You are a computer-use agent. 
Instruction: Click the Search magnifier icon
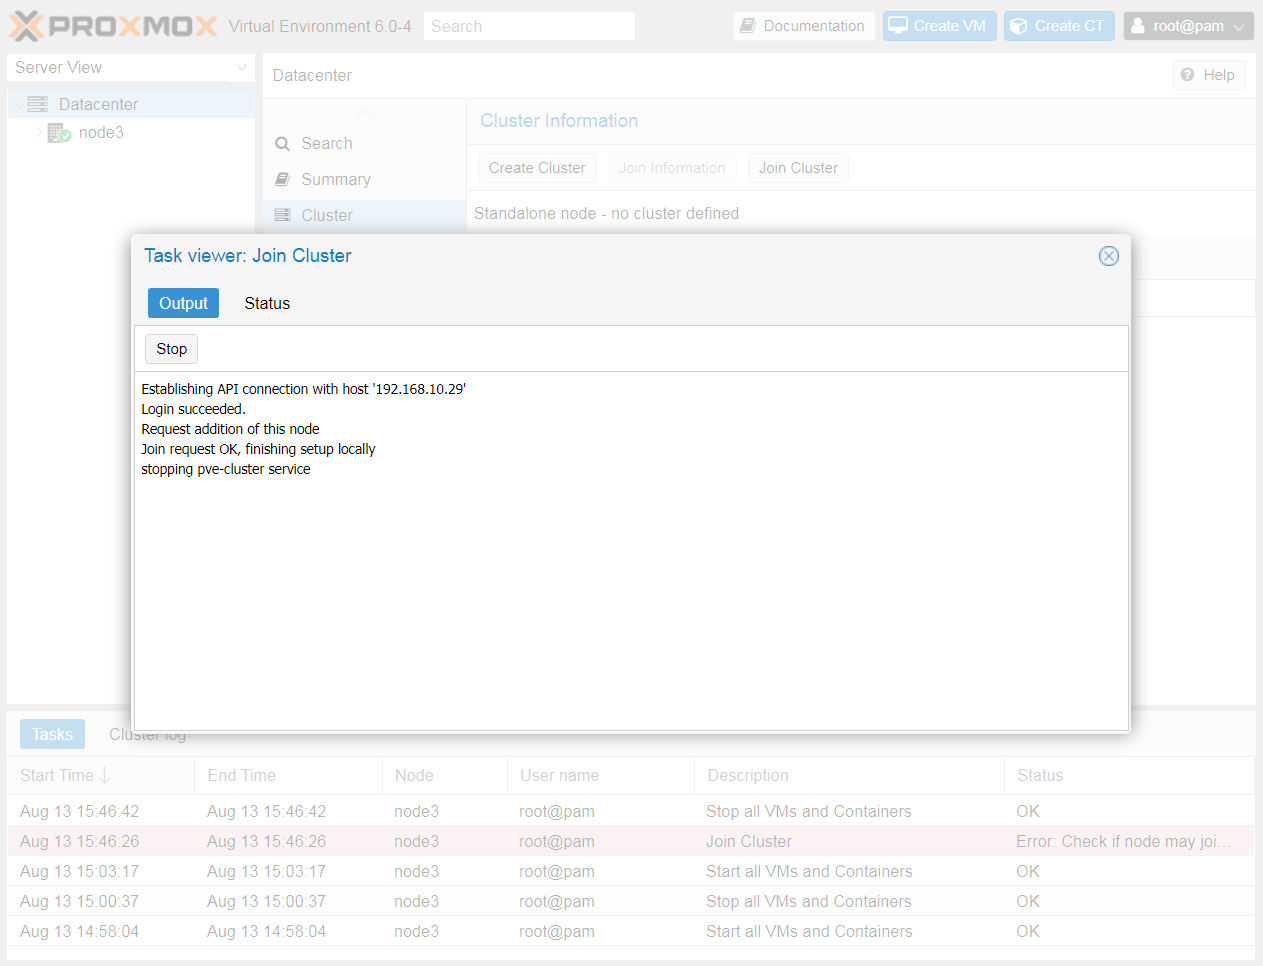[x=283, y=144]
